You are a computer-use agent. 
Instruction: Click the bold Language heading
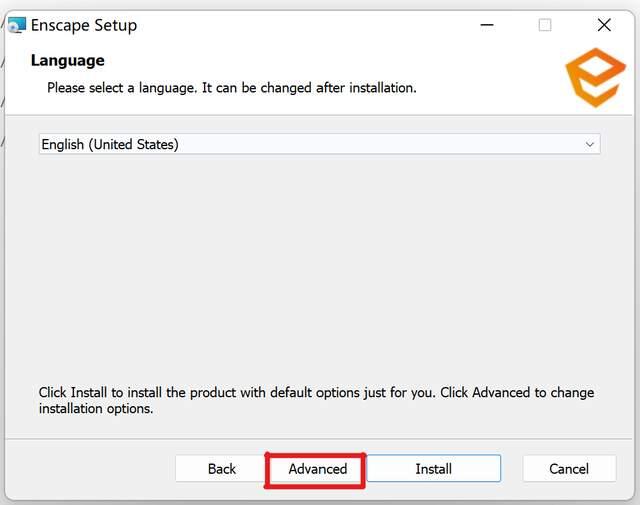tap(67, 61)
